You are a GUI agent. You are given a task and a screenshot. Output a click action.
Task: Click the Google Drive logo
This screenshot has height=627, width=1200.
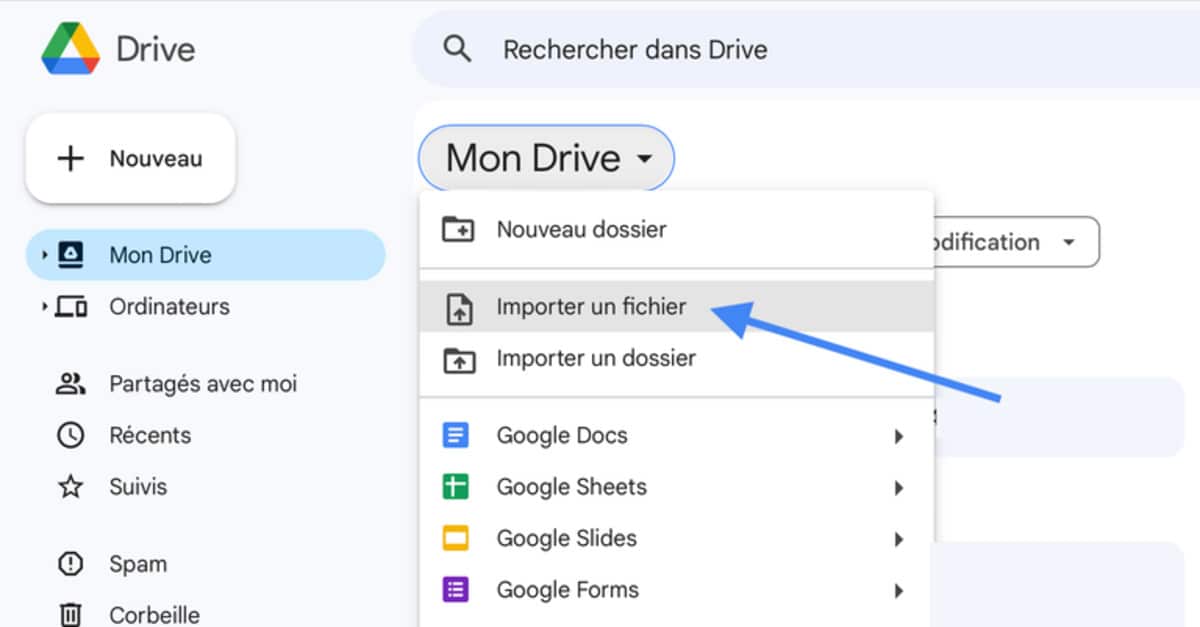tap(70, 49)
